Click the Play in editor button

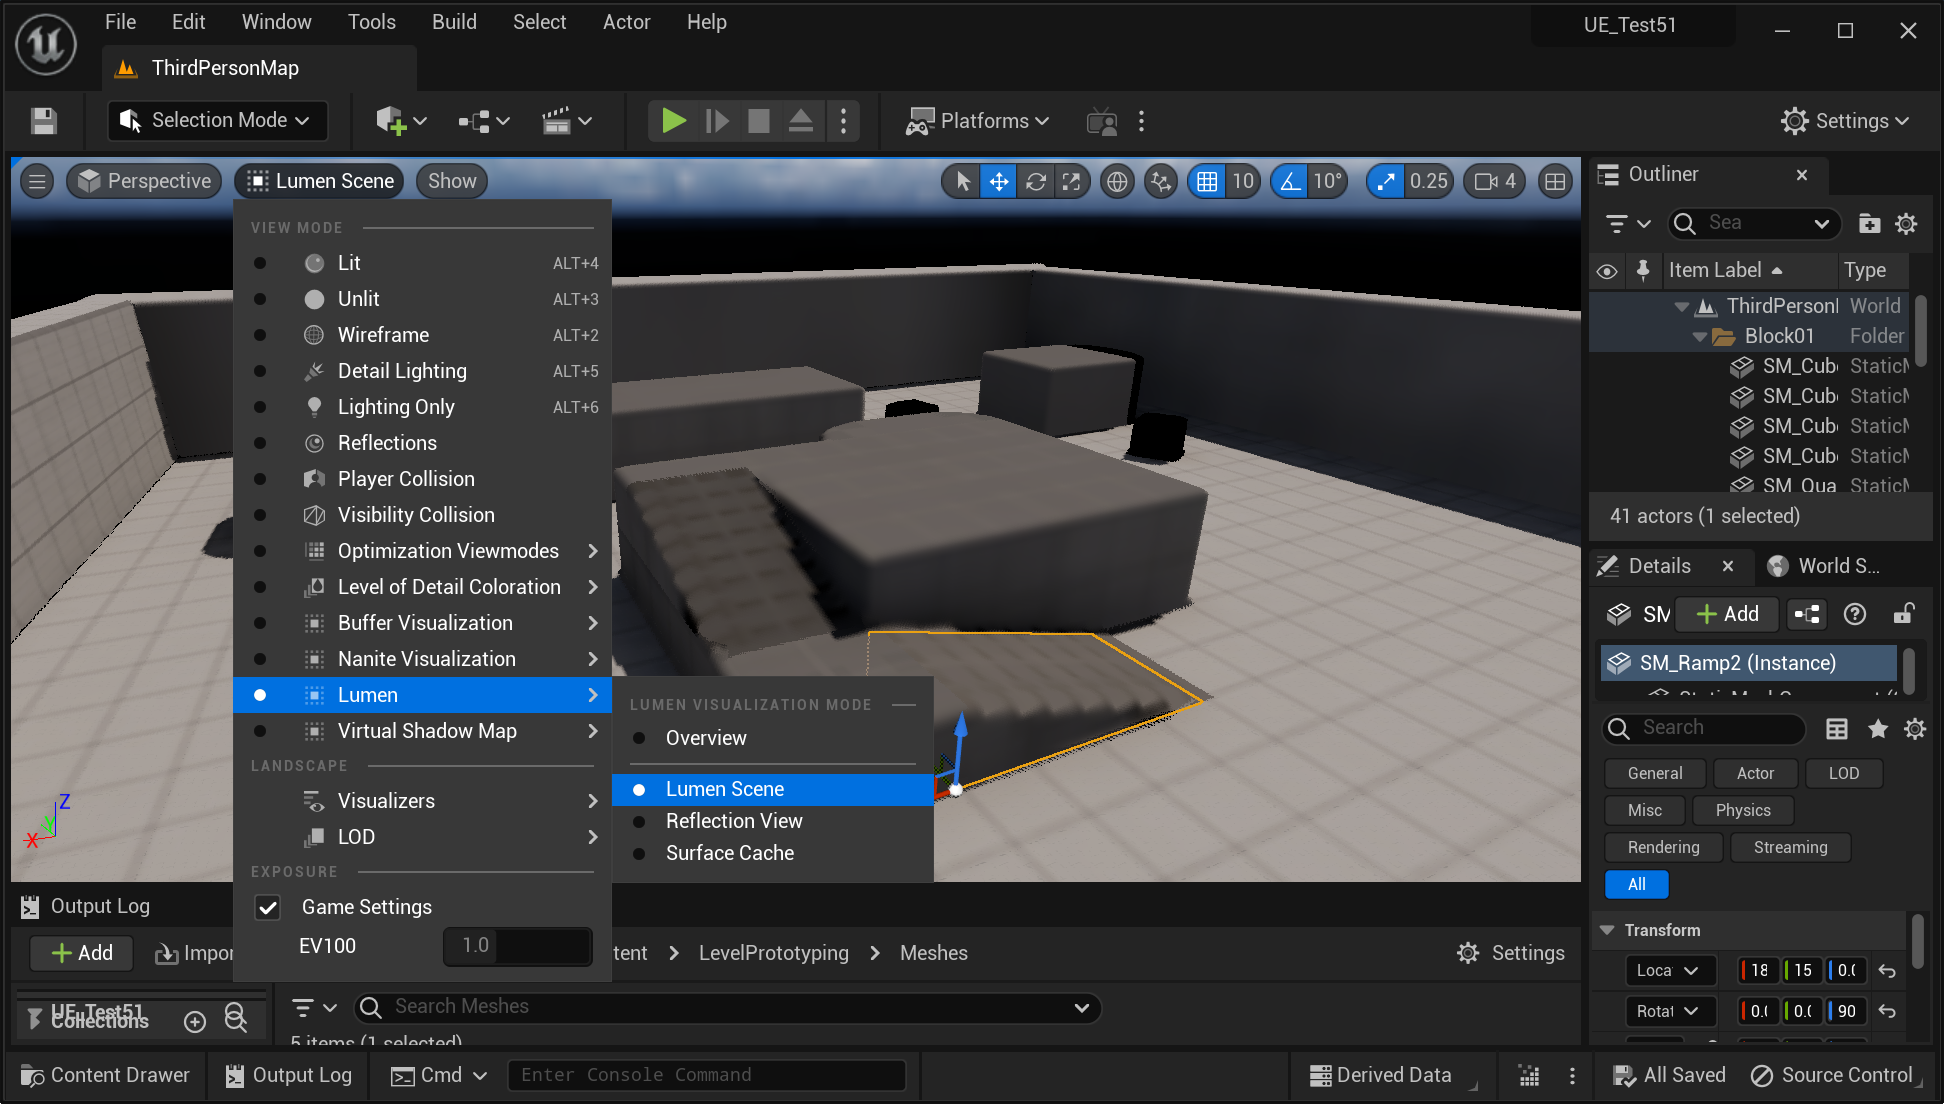673,121
